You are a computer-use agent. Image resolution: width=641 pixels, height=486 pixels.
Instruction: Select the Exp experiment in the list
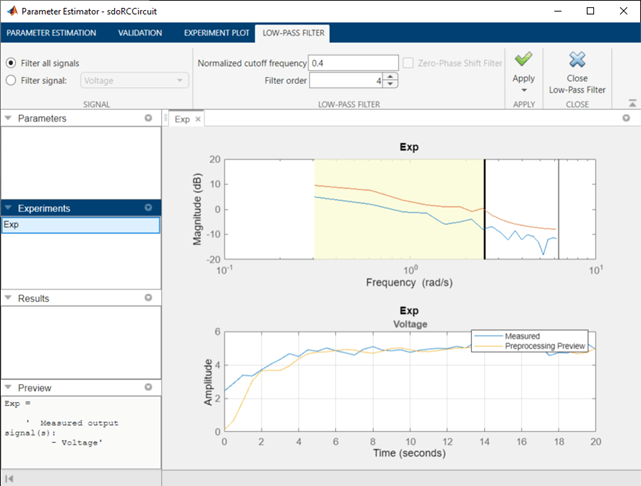(80, 225)
